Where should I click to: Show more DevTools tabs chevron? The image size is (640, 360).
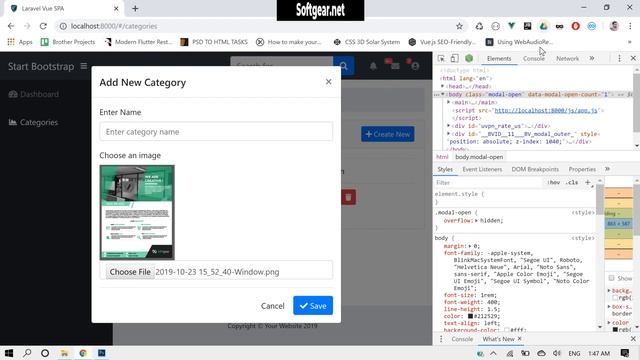(x=592, y=58)
